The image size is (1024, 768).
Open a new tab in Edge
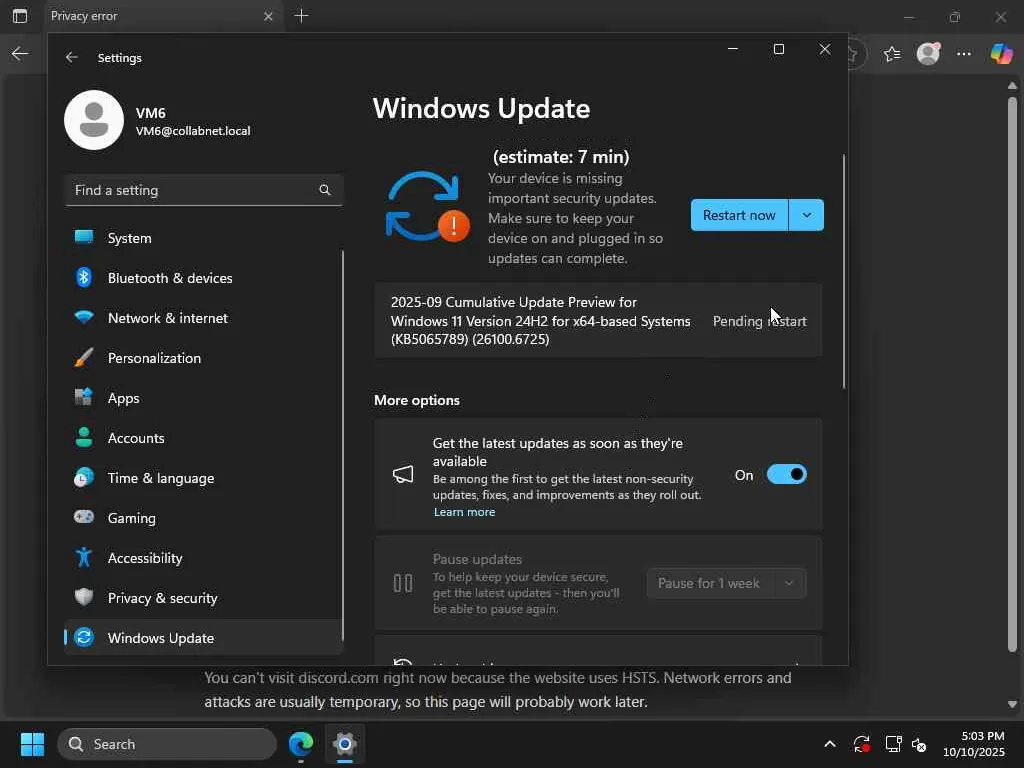coord(301,16)
